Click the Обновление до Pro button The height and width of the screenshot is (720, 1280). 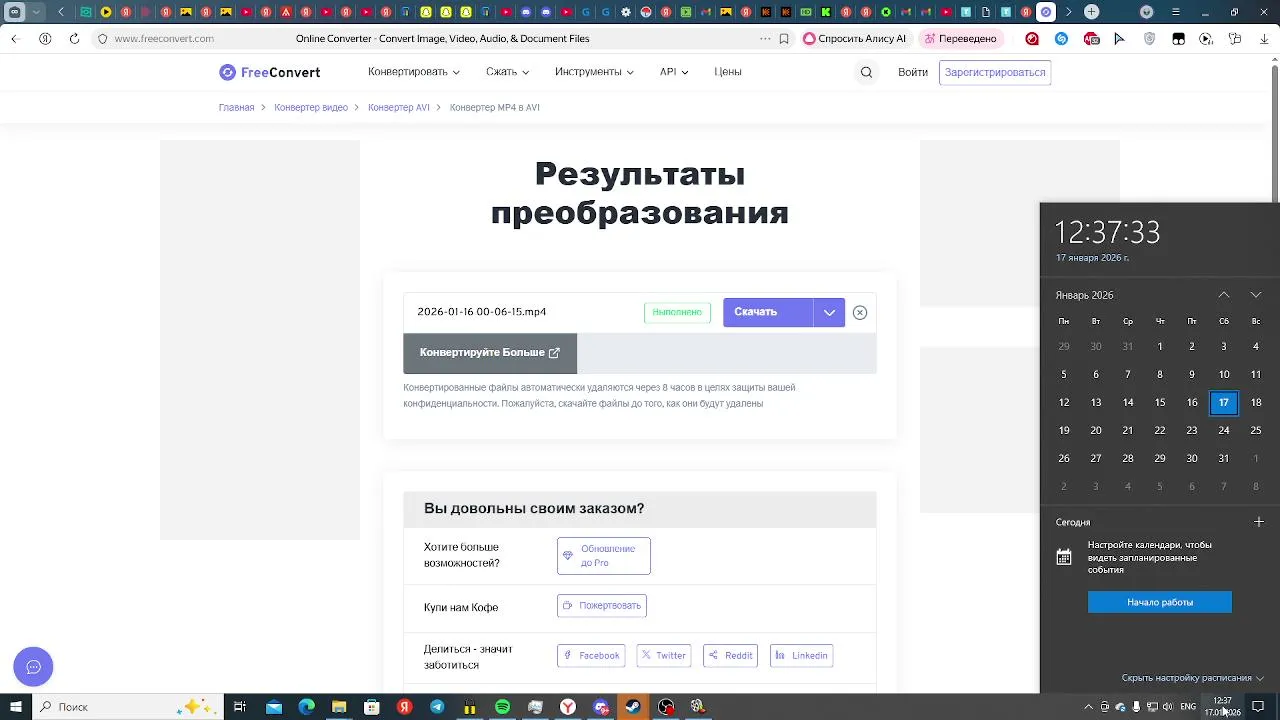604,556
